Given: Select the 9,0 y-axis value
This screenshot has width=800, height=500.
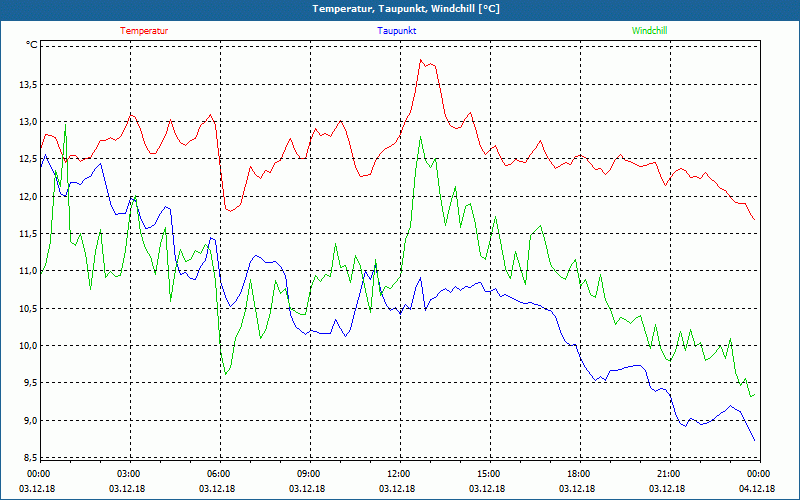Looking at the screenshot, I should click(x=31, y=420).
